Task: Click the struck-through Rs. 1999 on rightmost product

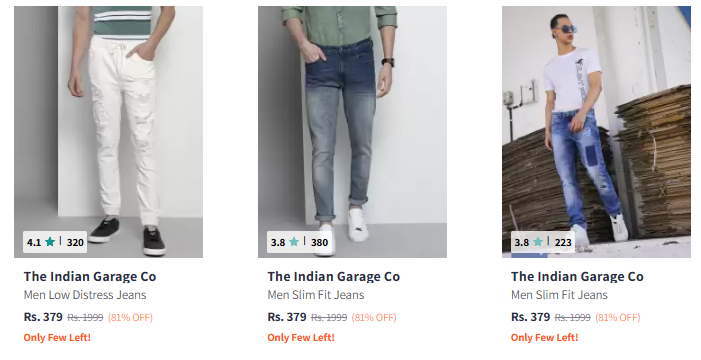Action: click(x=572, y=318)
